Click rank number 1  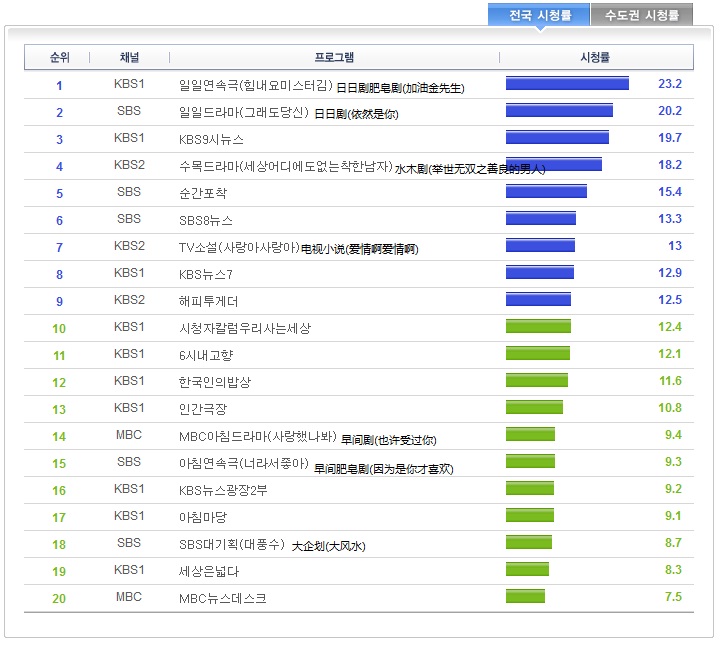(59, 86)
